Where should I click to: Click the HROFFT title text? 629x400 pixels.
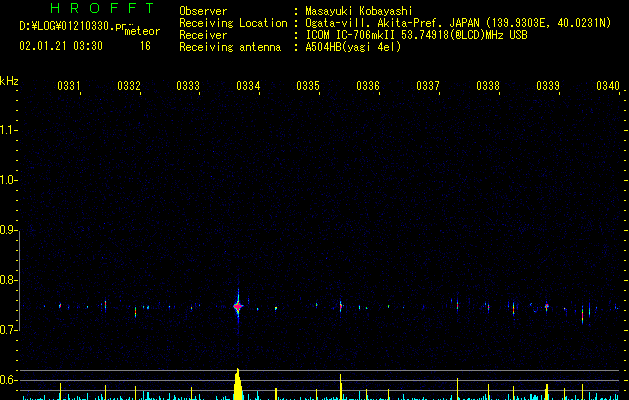[x=103, y=8]
